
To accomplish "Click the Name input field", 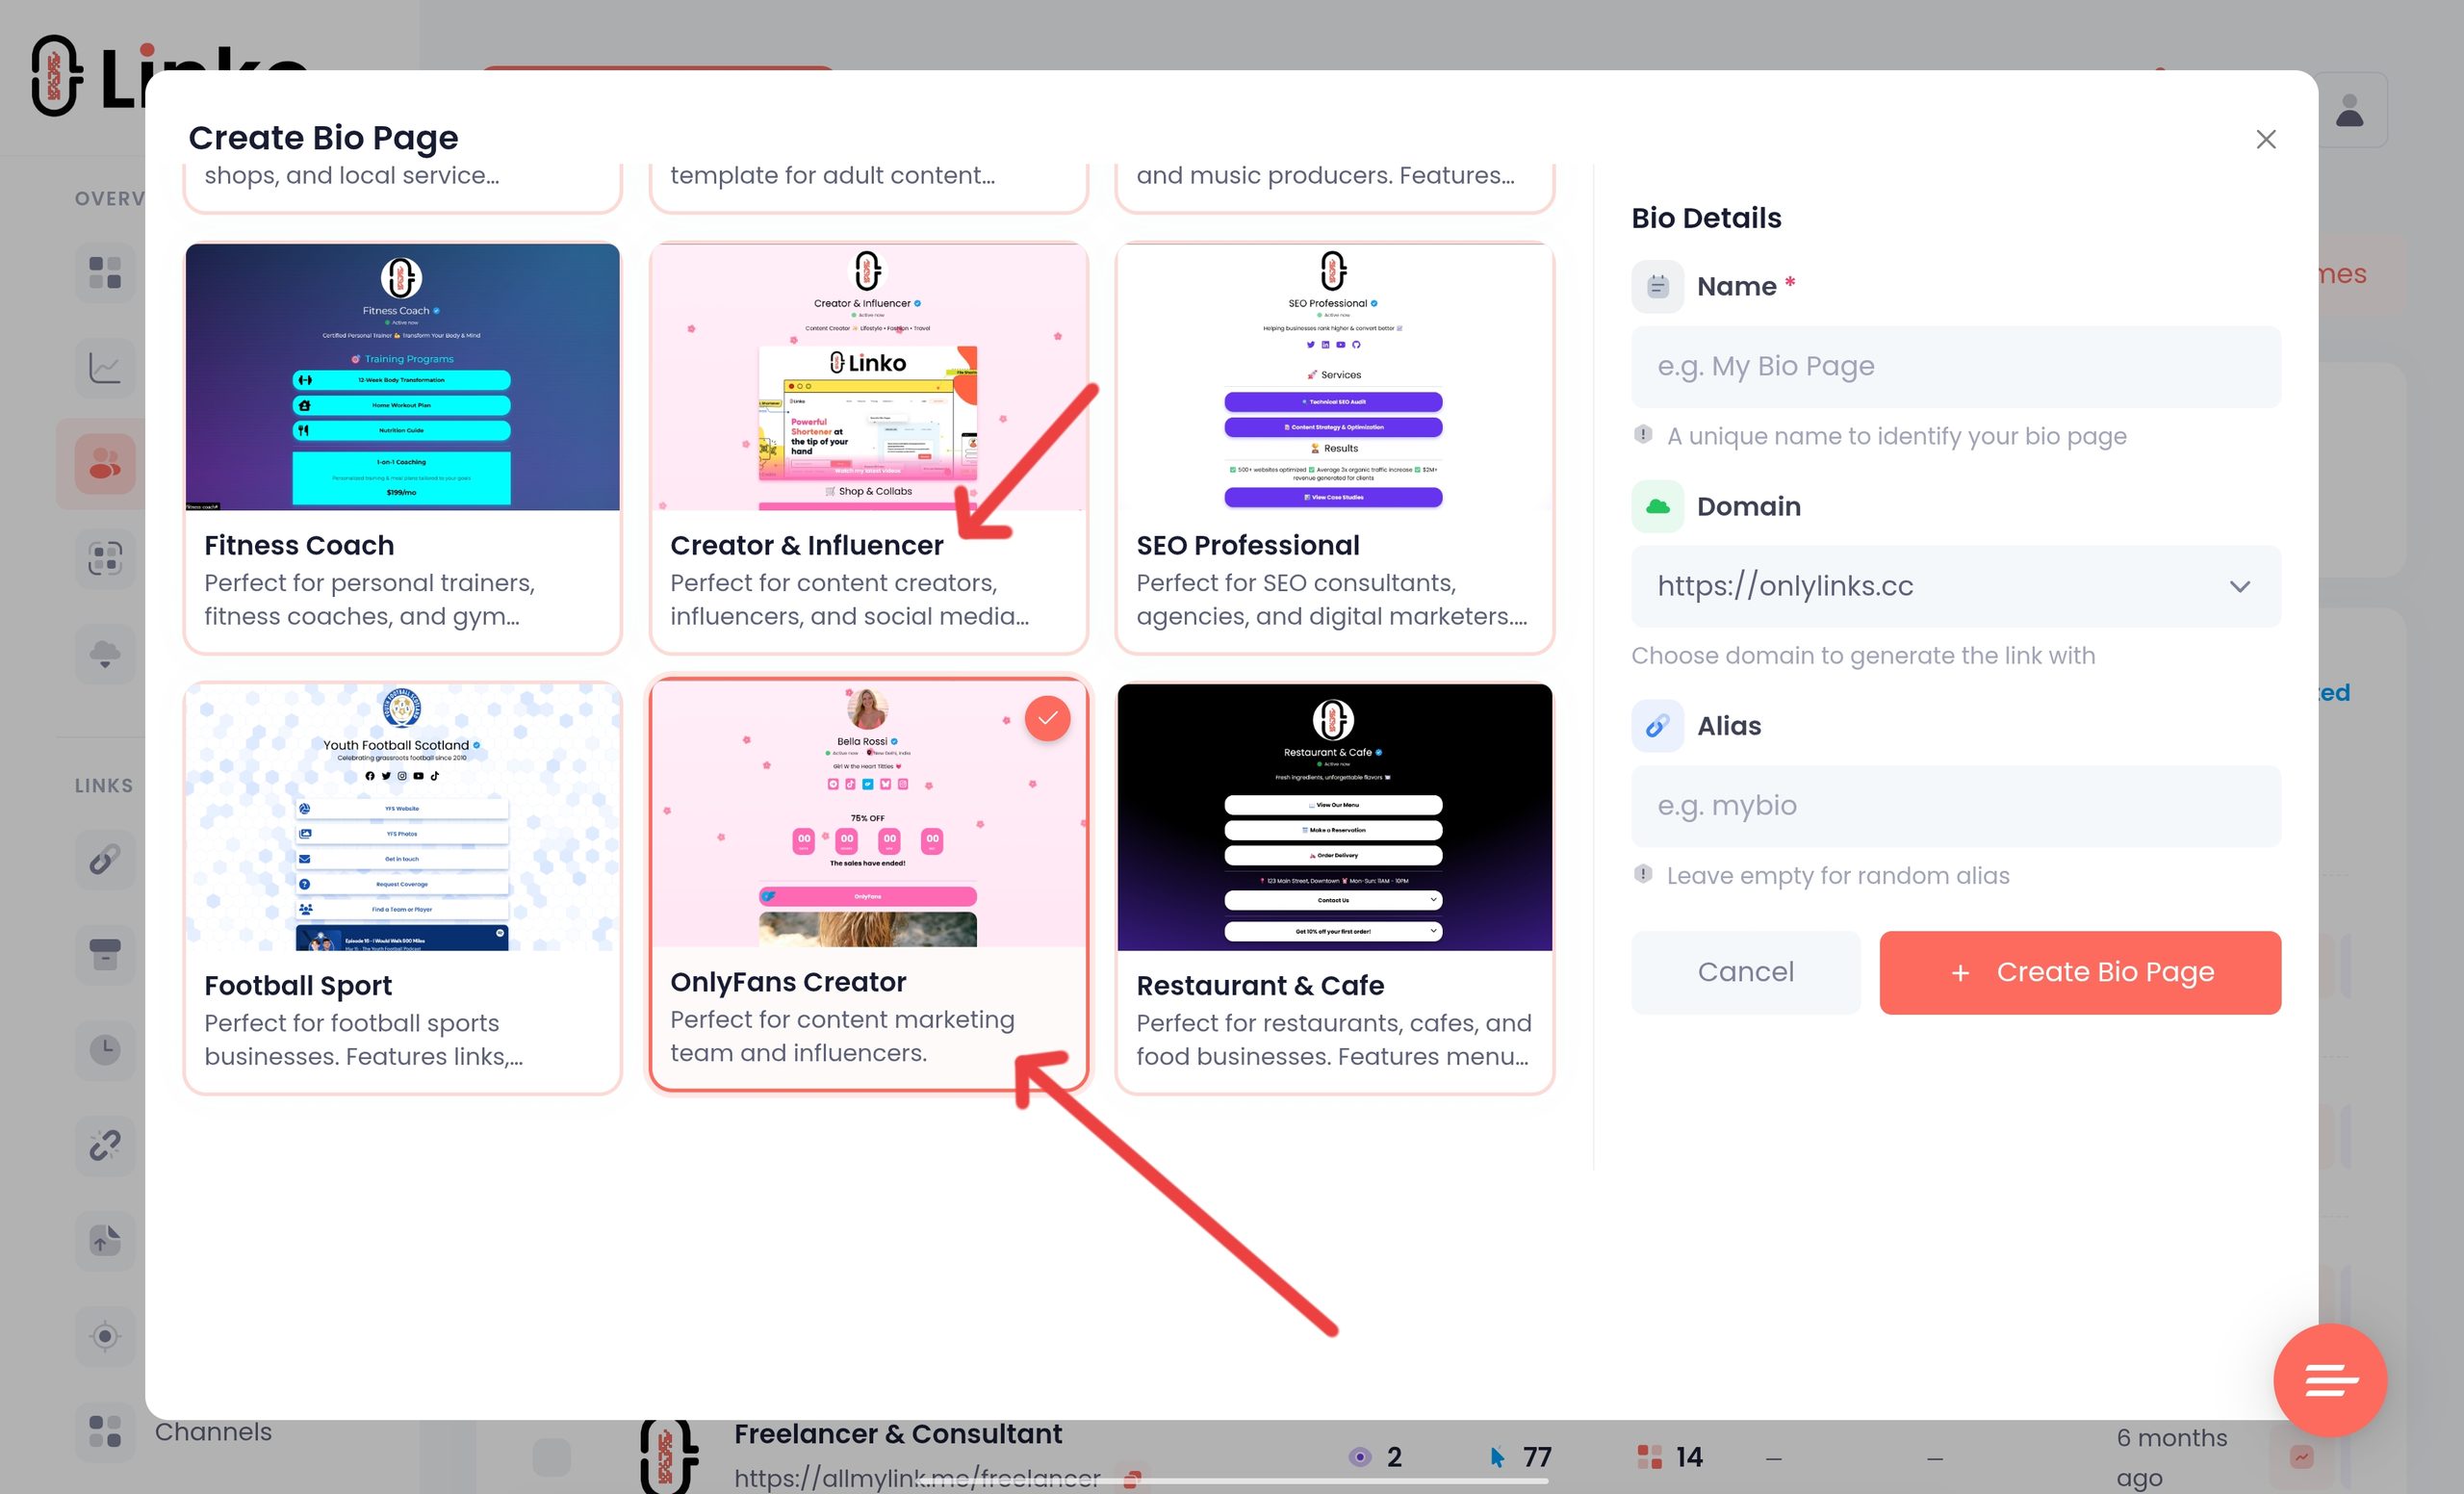I will (1955, 366).
